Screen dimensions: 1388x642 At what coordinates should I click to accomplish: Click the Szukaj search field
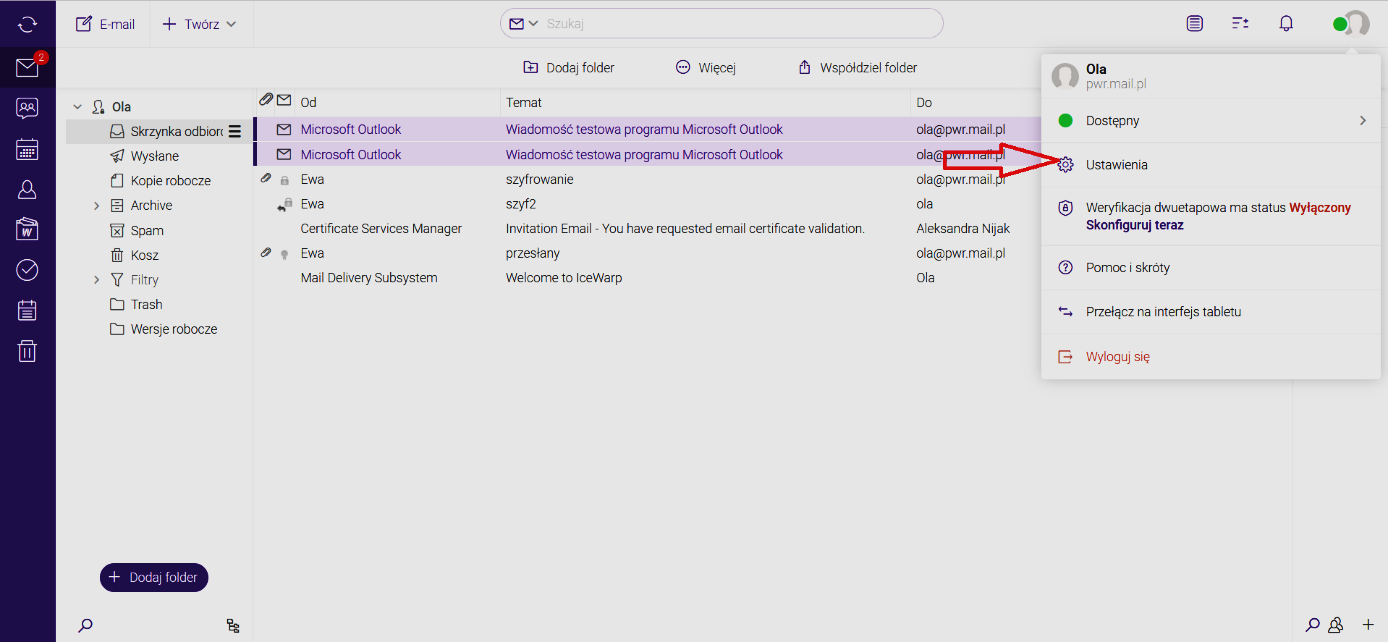pos(735,24)
